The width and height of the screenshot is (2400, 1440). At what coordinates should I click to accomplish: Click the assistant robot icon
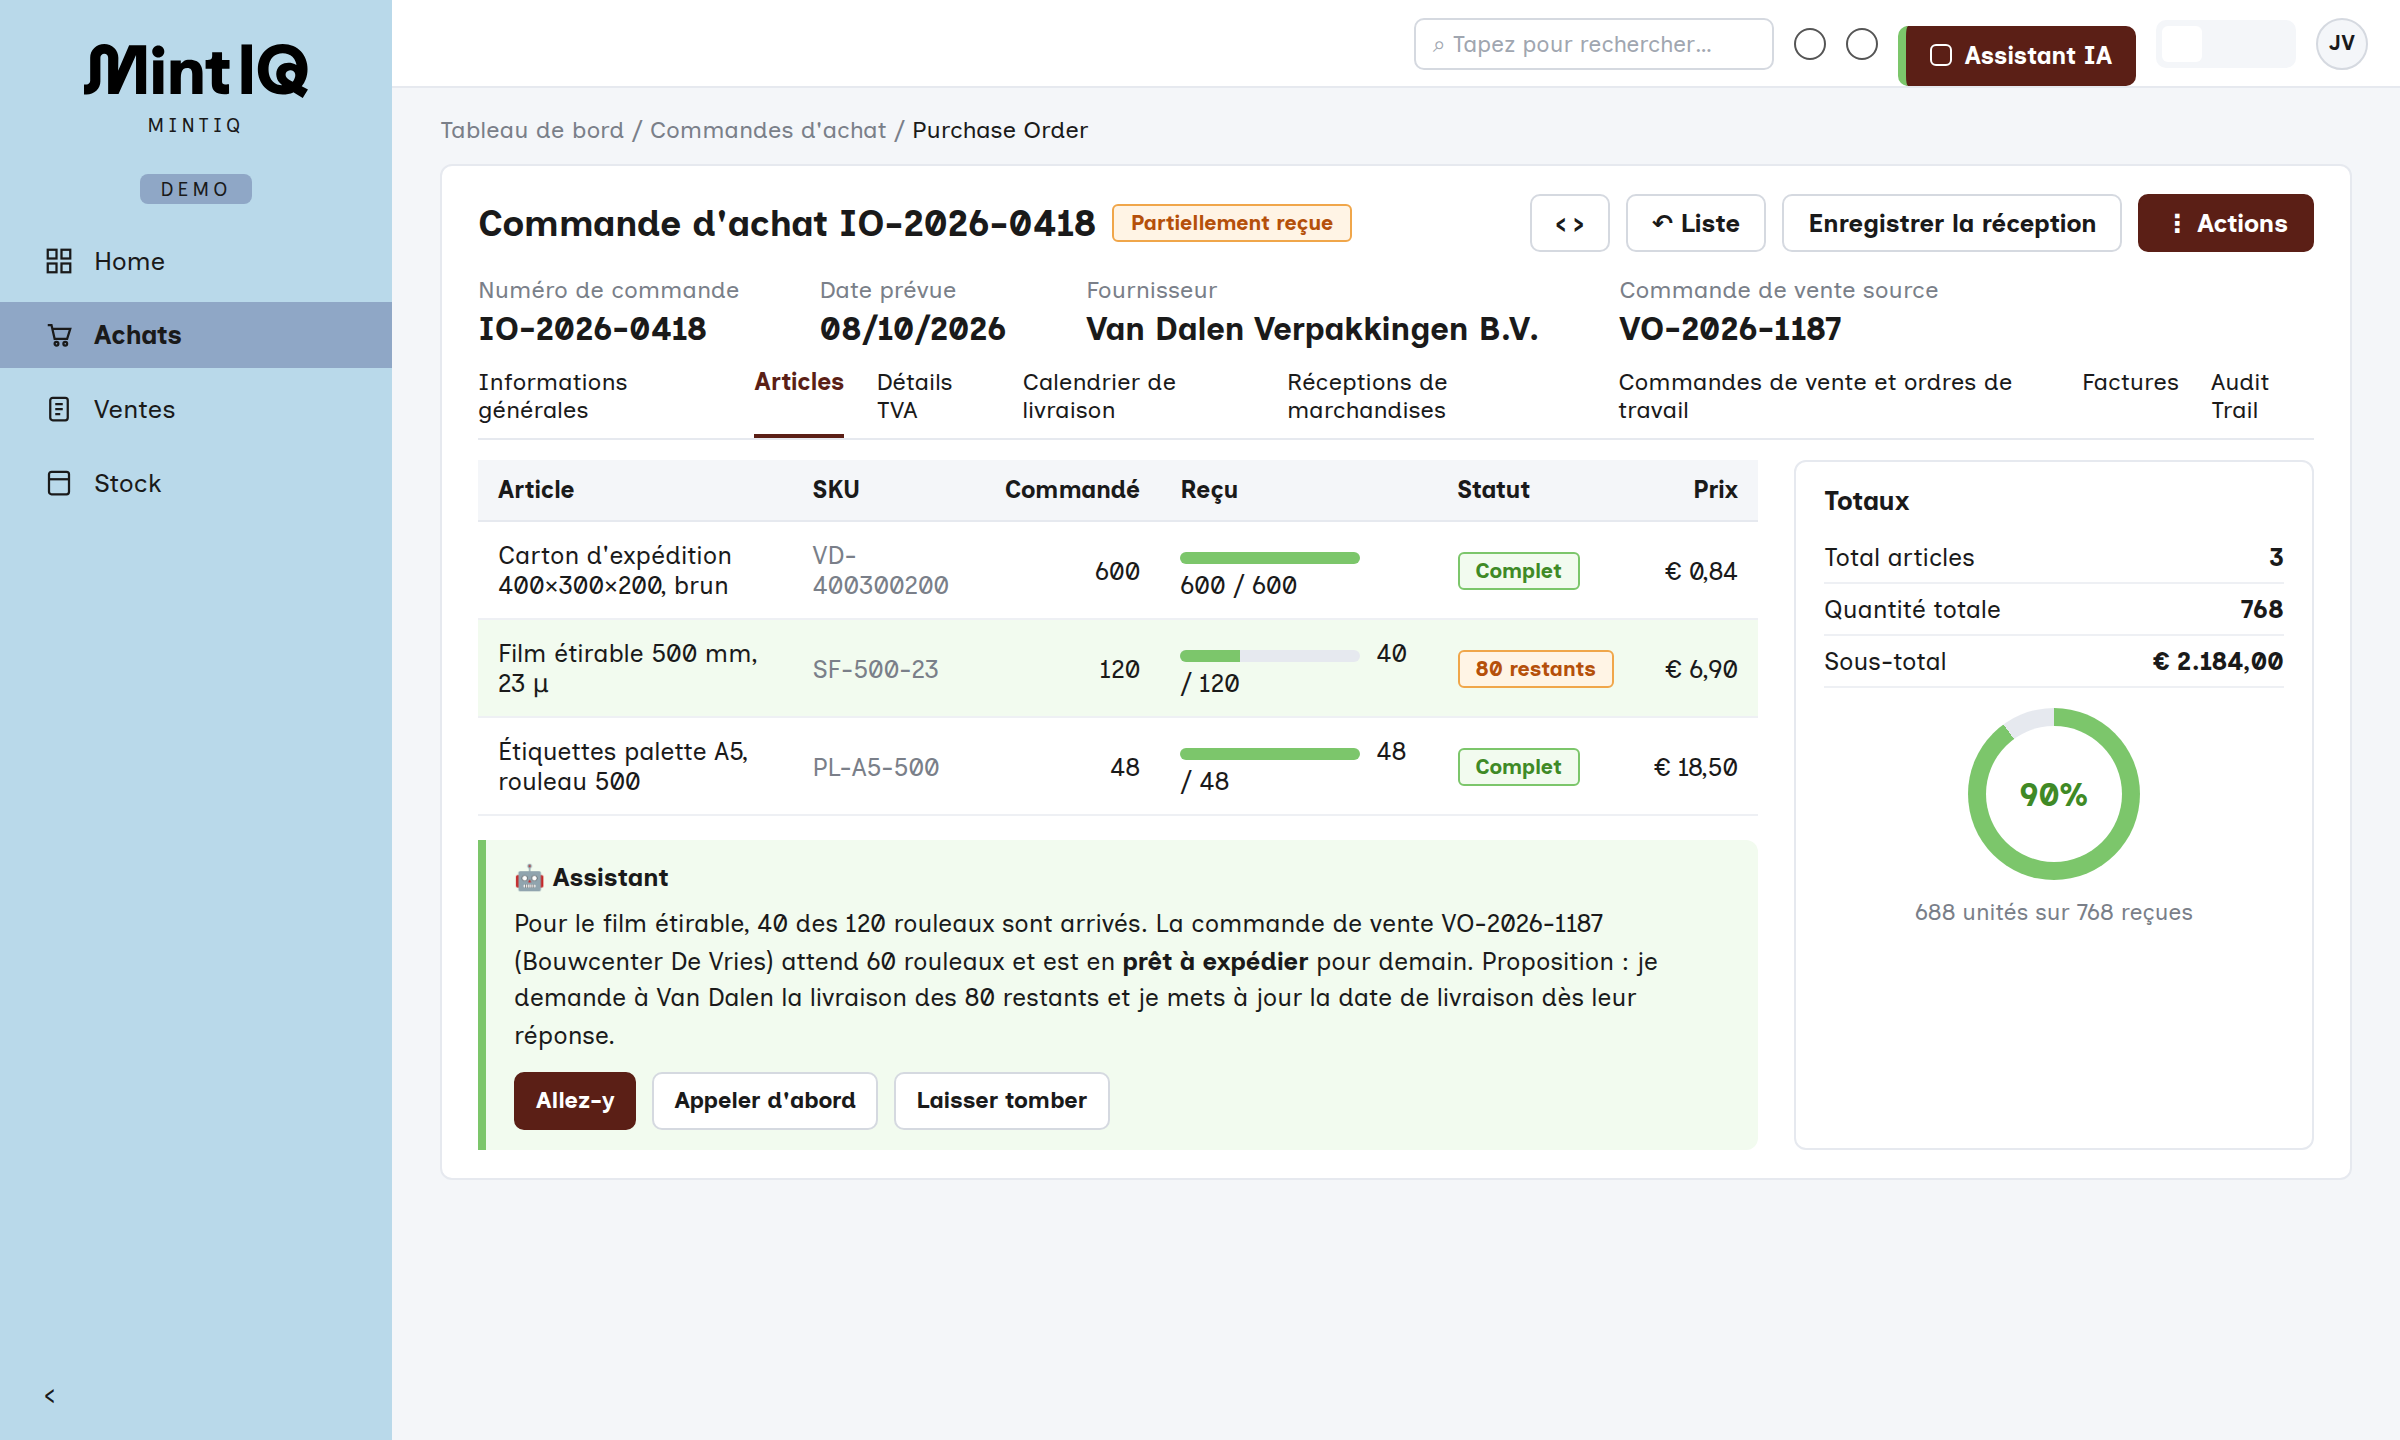pos(529,878)
